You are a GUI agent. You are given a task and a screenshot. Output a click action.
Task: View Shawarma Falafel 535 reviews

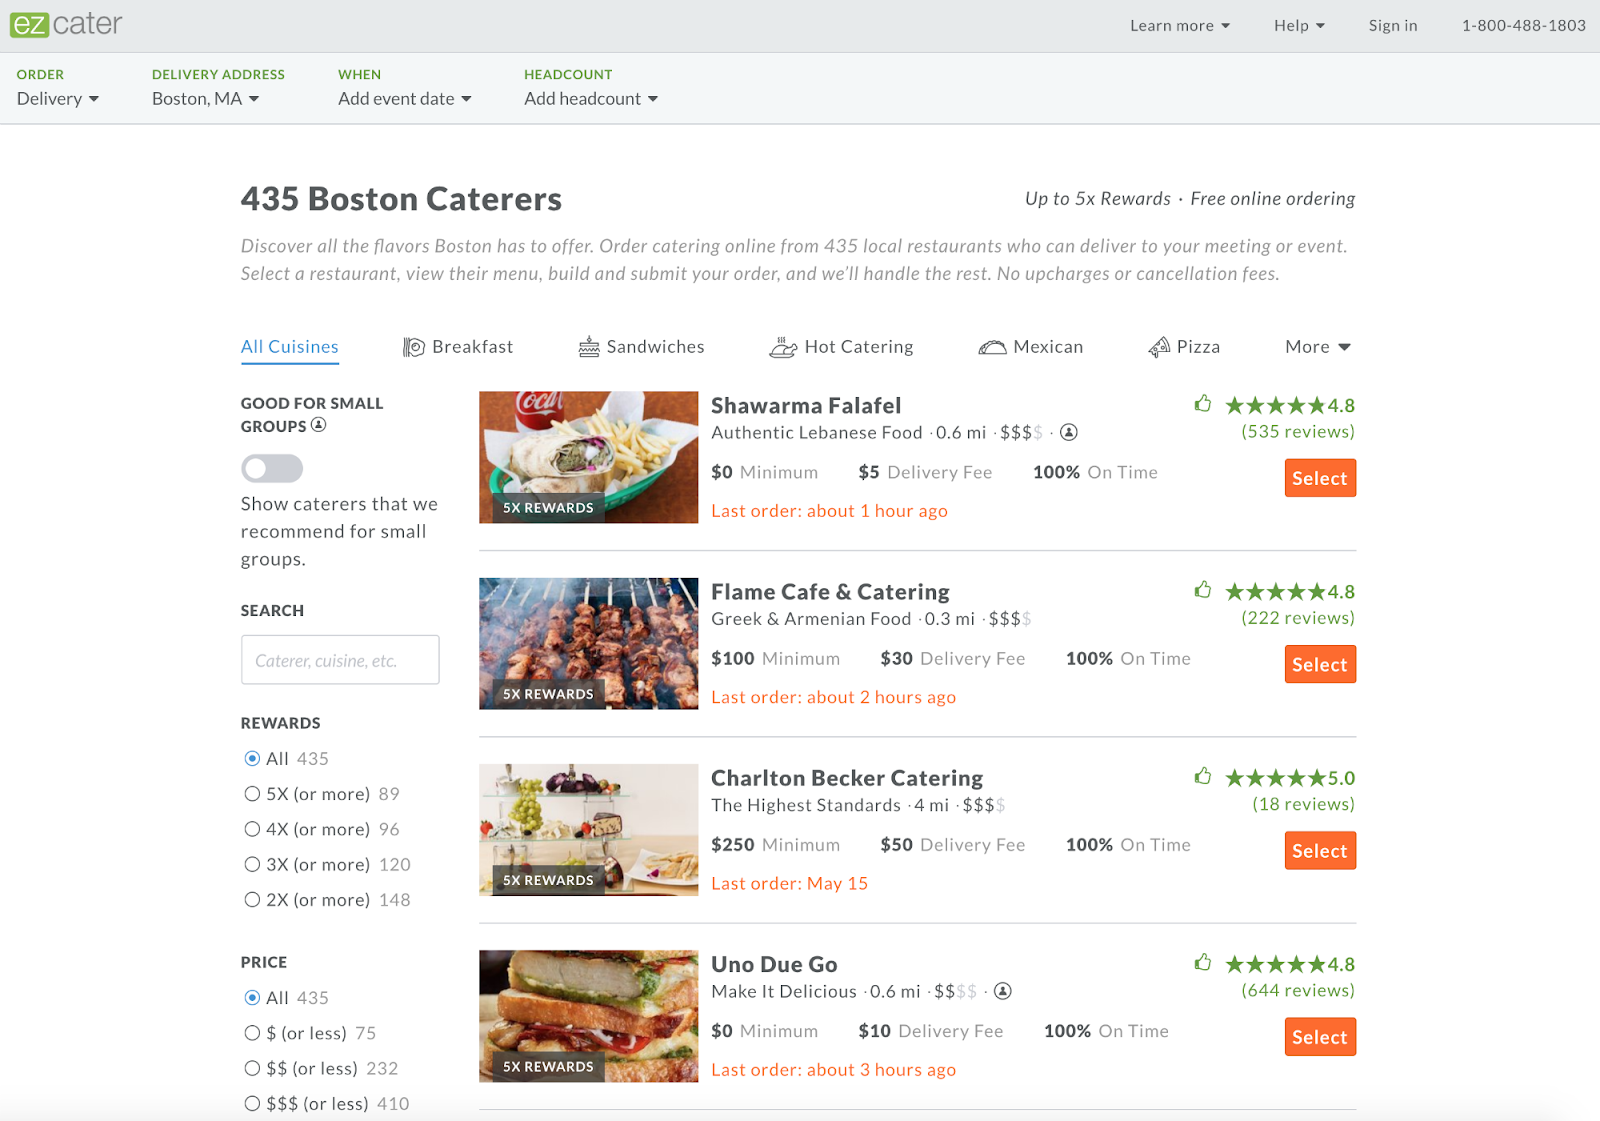1298,432
